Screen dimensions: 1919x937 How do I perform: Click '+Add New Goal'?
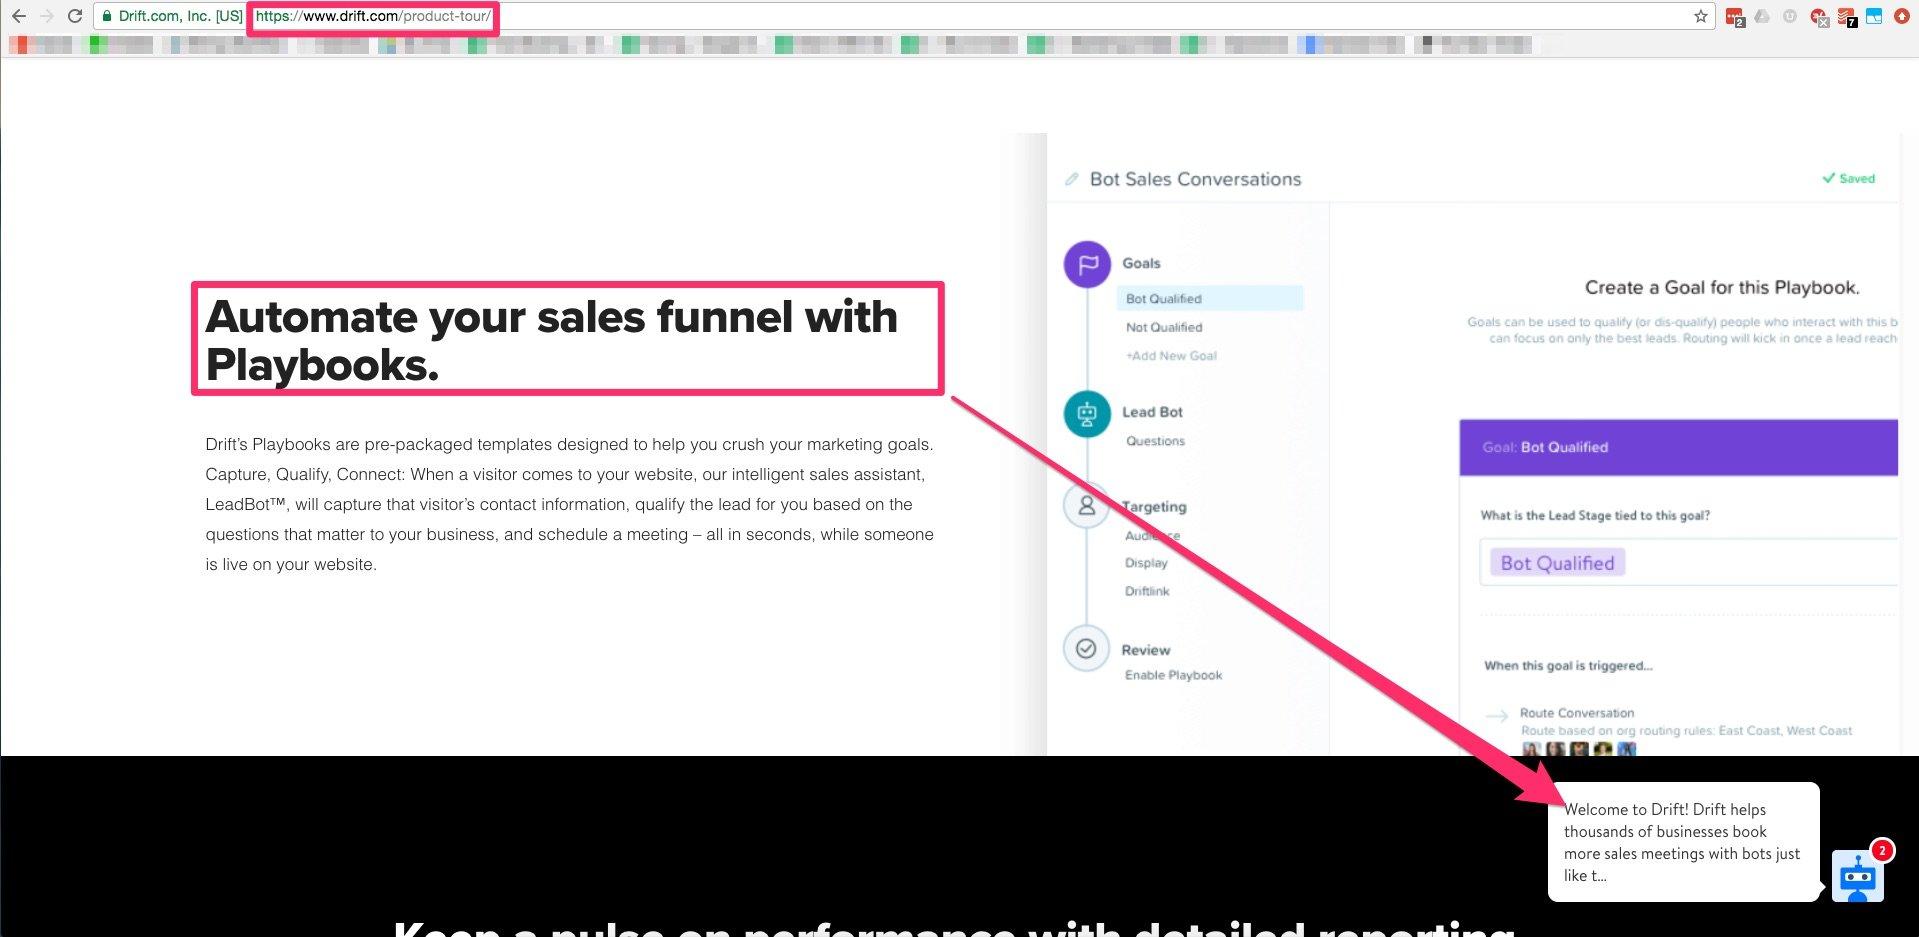[1171, 356]
